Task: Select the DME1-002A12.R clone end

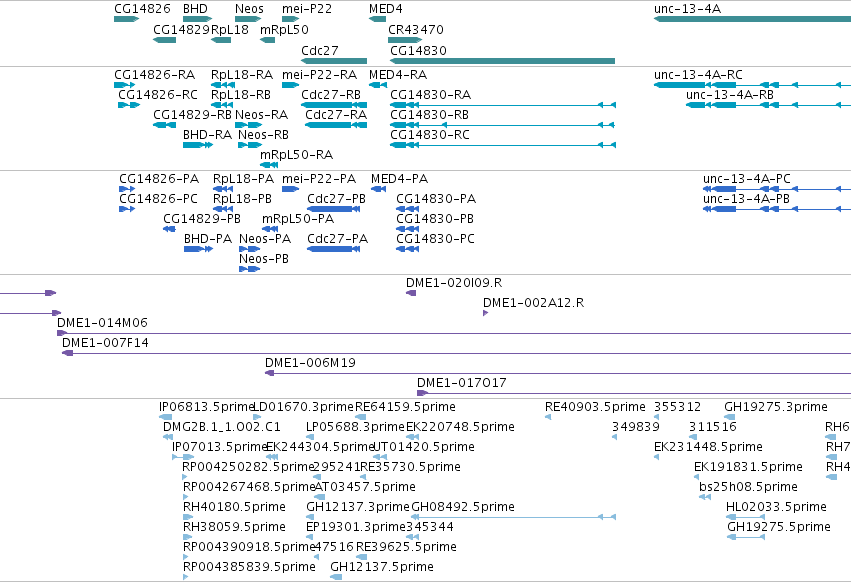Action: (x=485, y=313)
